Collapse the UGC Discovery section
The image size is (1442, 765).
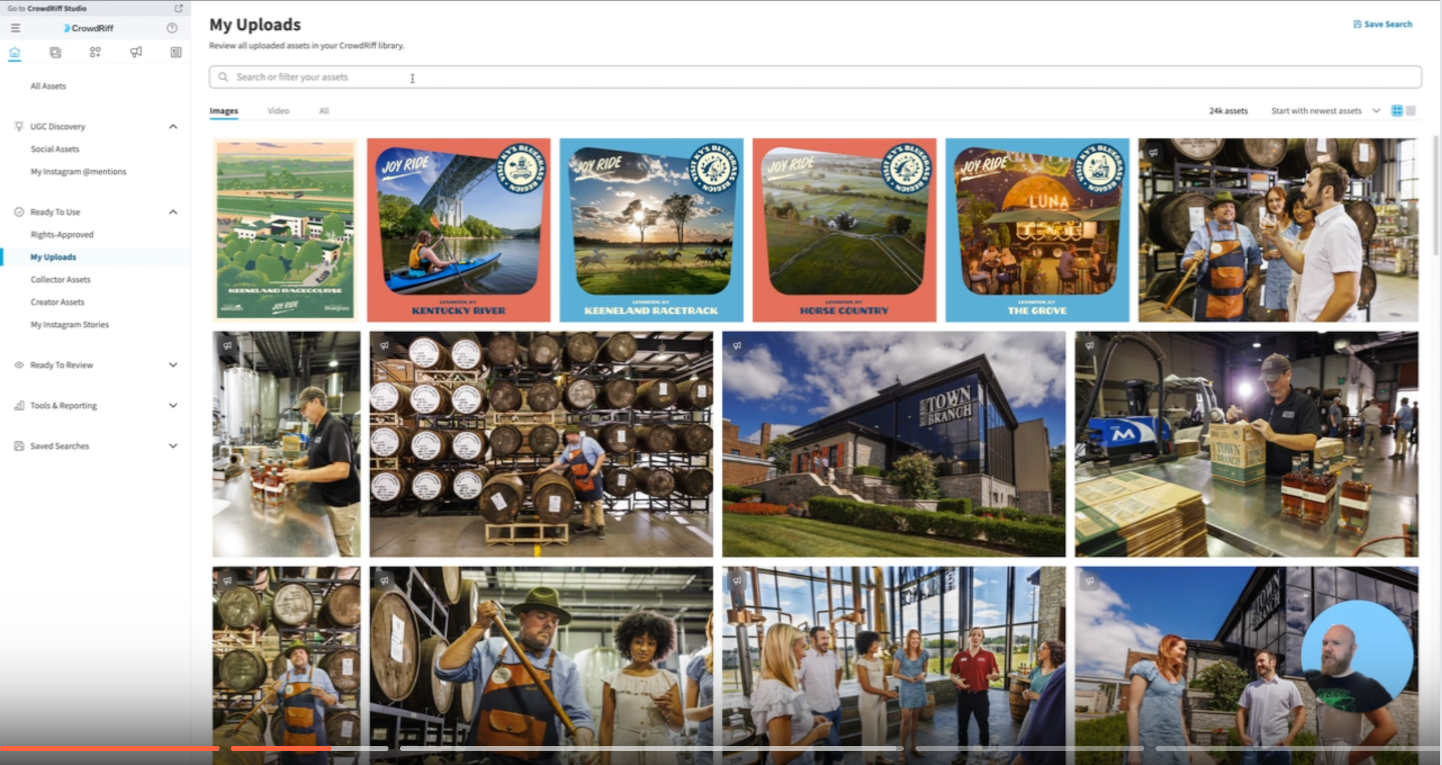click(173, 127)
